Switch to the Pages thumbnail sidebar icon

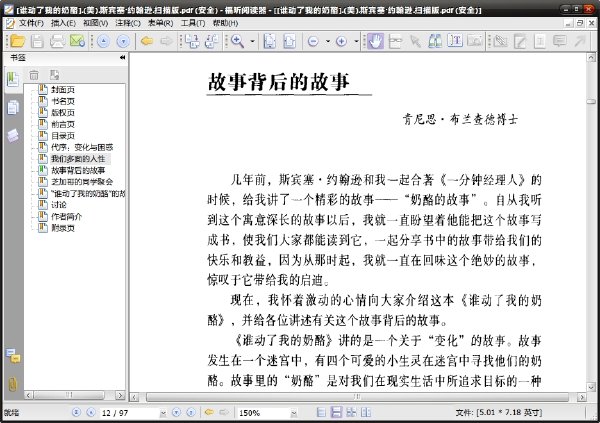tap(13, 108)
